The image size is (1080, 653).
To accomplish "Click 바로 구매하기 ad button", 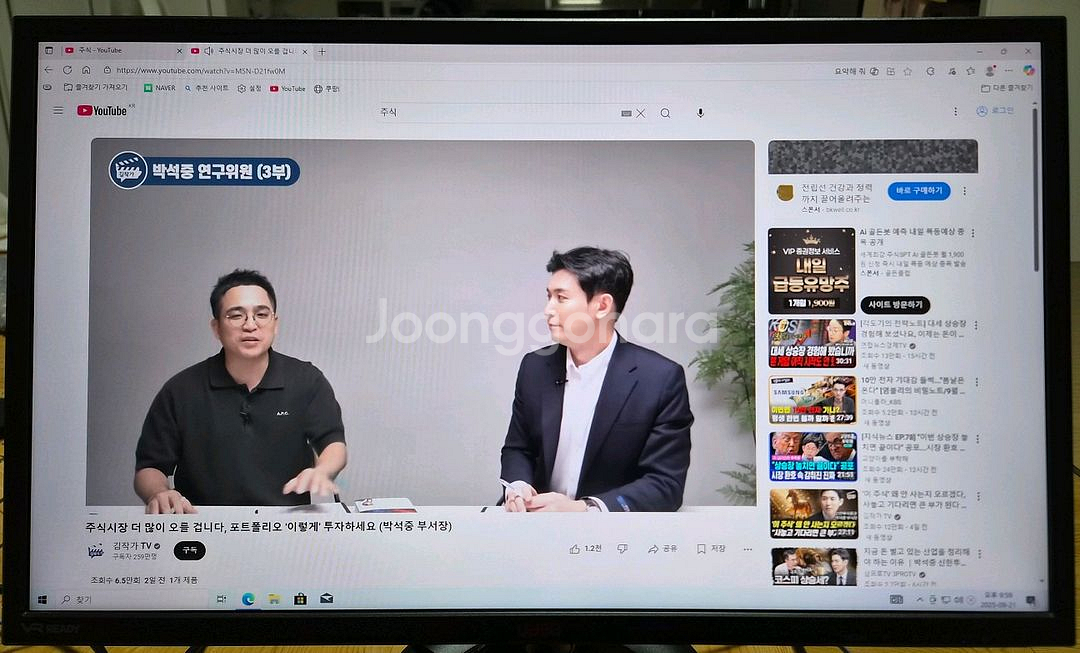I will pos(918,190).
